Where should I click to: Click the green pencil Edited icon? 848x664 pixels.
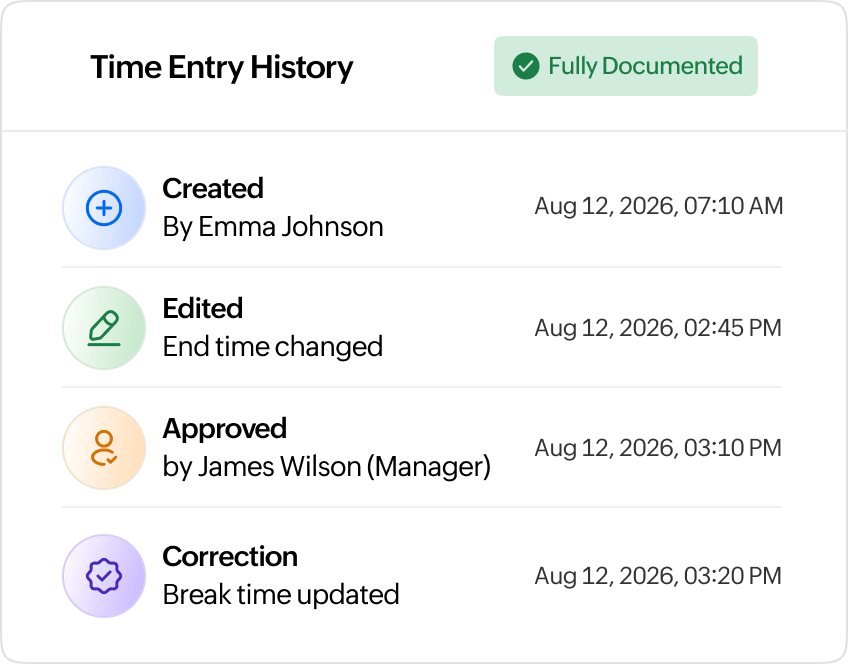click(104, 328)
